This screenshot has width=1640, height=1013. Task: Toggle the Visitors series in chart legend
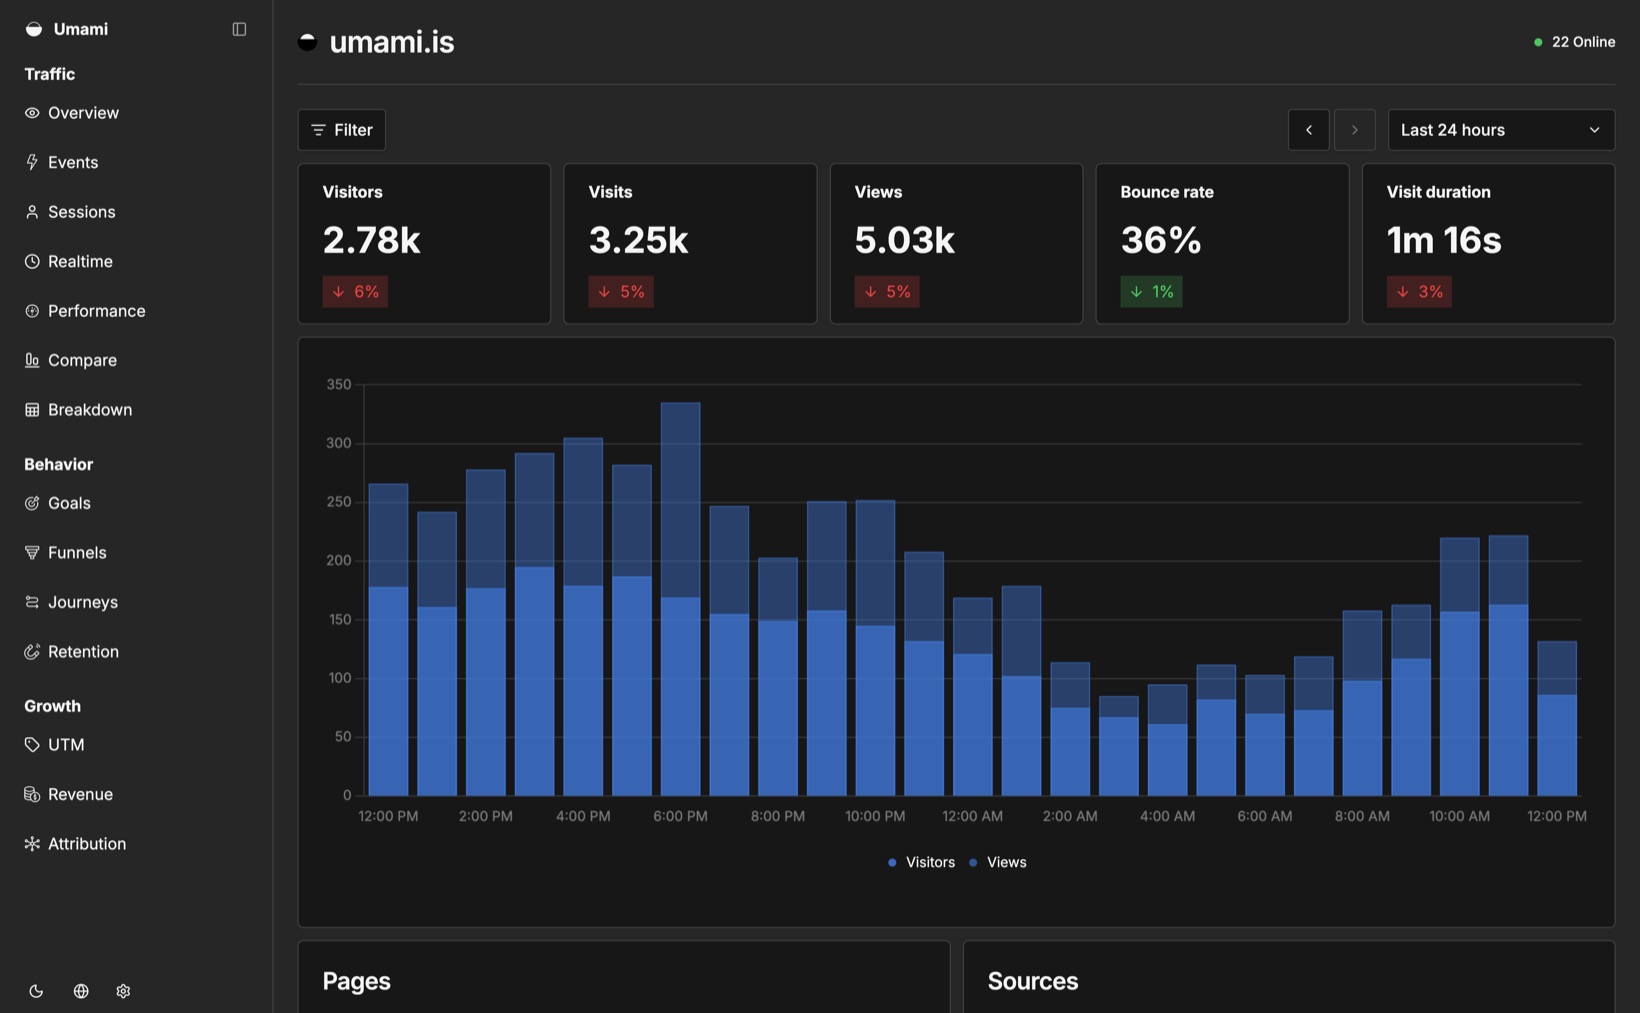pyautogui.click(x=921, y=862)
